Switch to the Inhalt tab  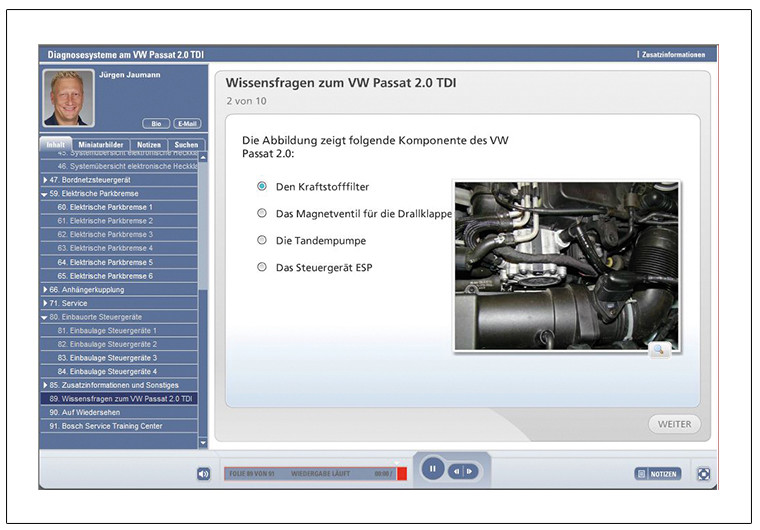[56, 145]
